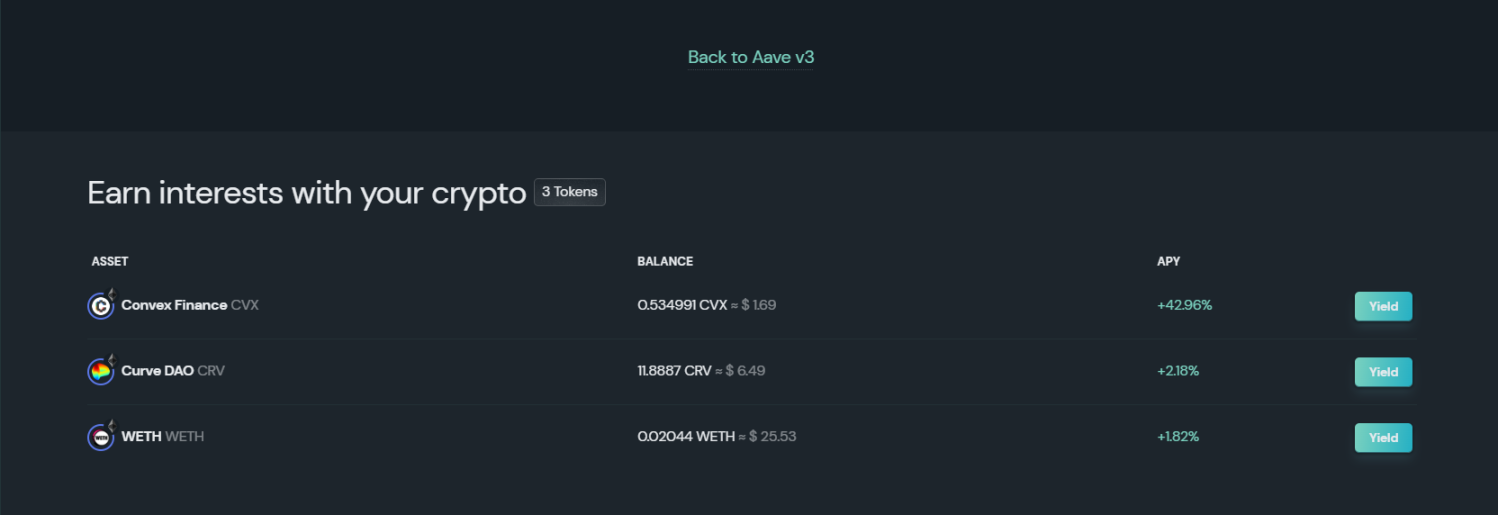The image size is (1498, 515).
Task: Click the 3 Tokens badge
Action: pyautogui.click(x=569, y=192)
